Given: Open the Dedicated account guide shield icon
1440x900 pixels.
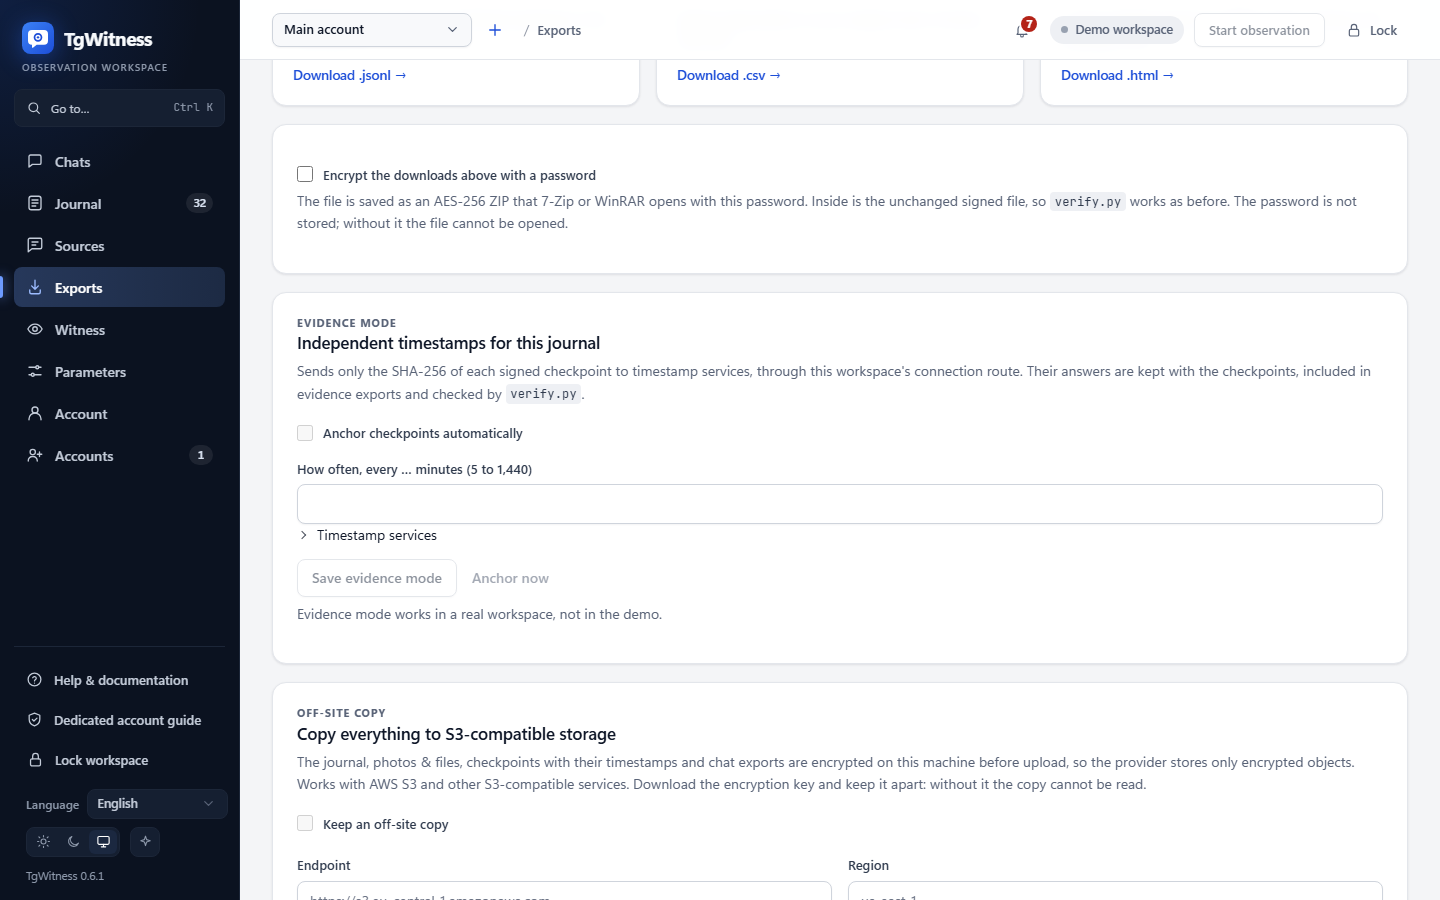Looking at the screenshot, I should [35, 720].
